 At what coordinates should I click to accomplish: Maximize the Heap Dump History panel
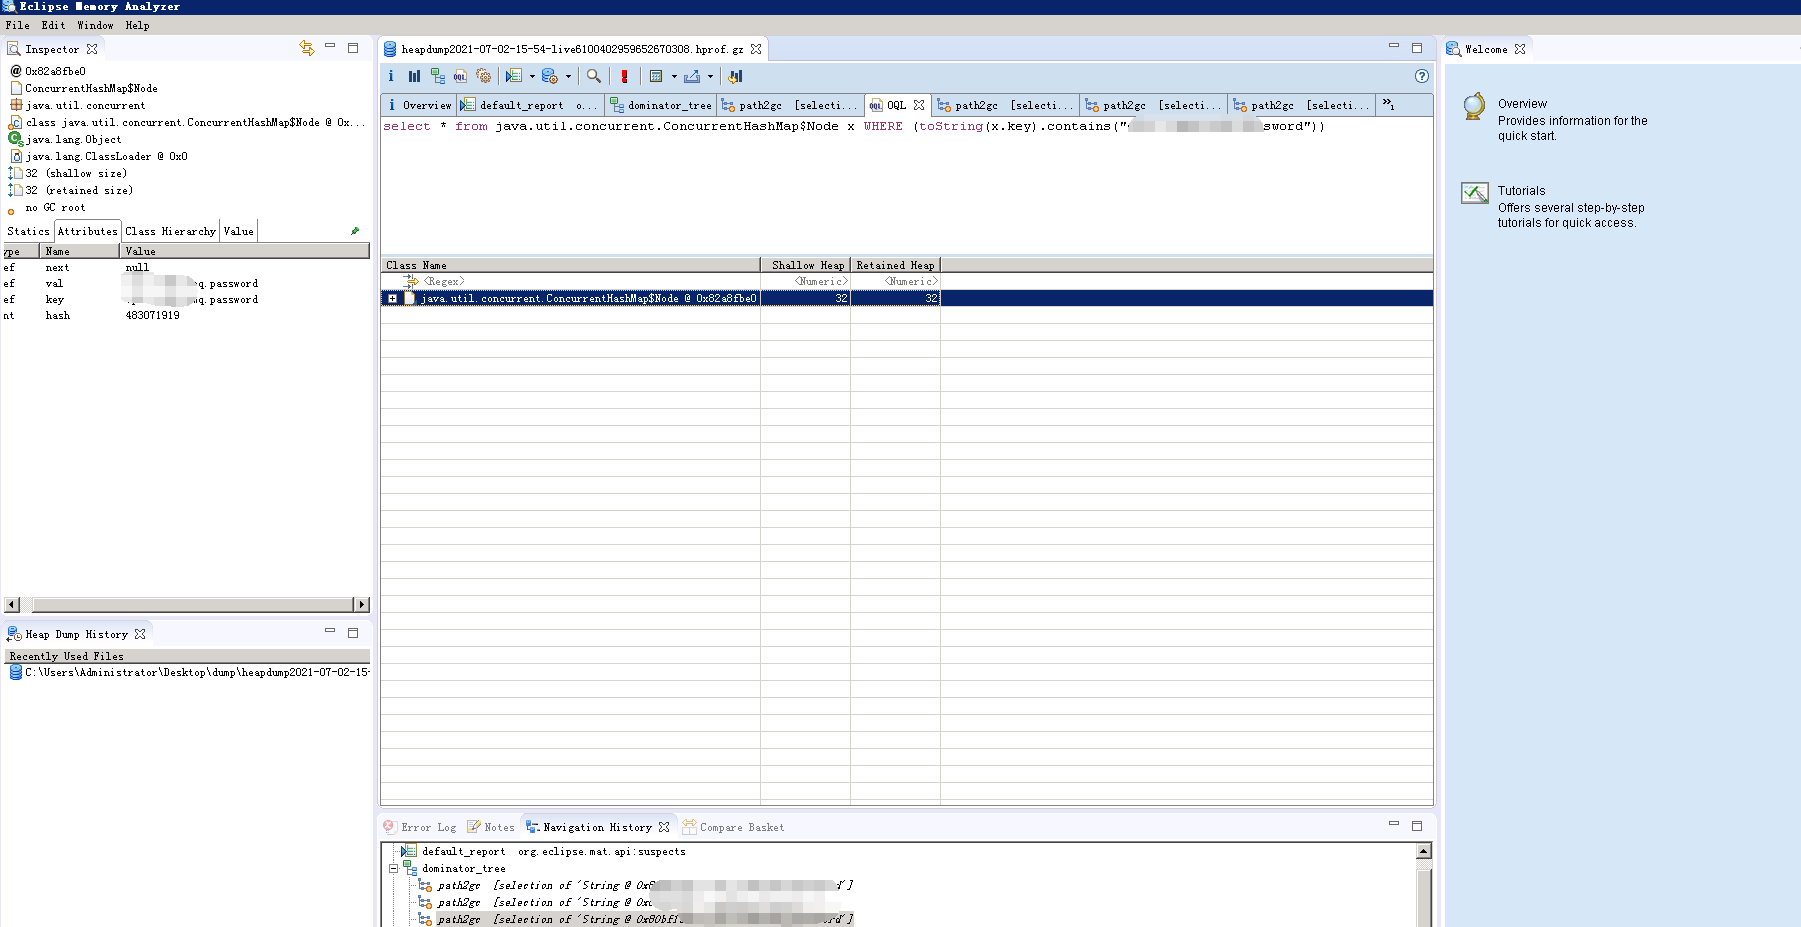click(x=353, y=632)
